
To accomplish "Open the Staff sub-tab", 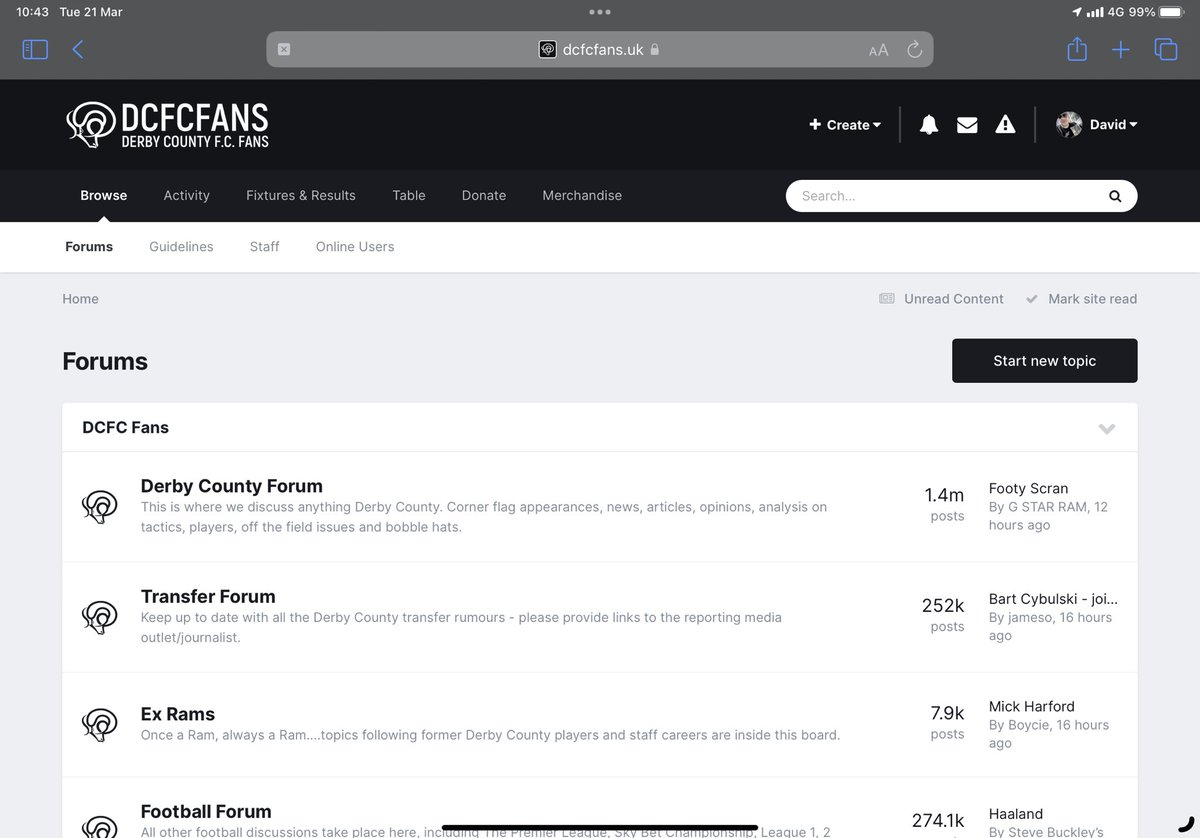I will [265, 246].
